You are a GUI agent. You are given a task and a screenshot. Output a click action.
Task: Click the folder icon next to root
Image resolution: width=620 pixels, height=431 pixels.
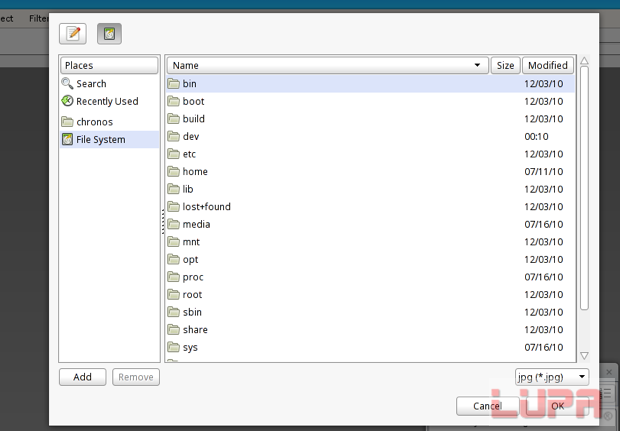point(173,295)
